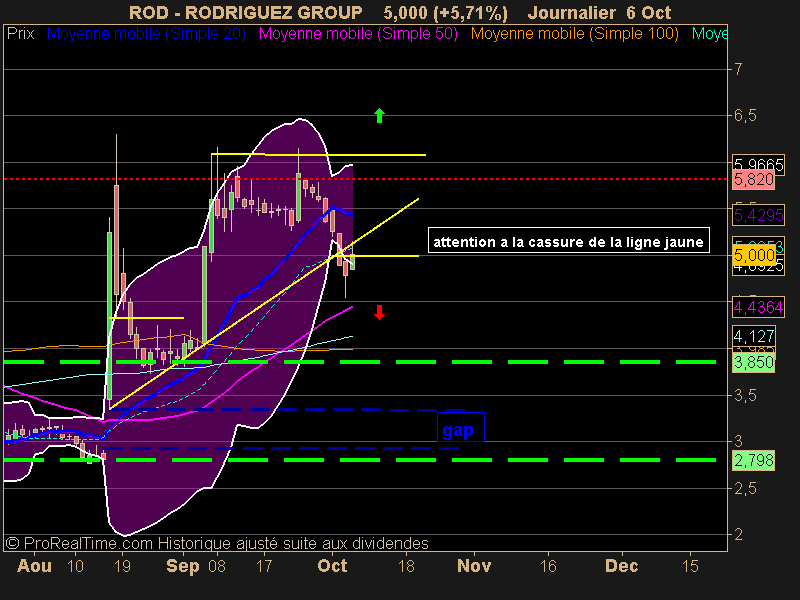Click 'Moyenne mobile (Simple 20)' legend entry

coord(146,34)
